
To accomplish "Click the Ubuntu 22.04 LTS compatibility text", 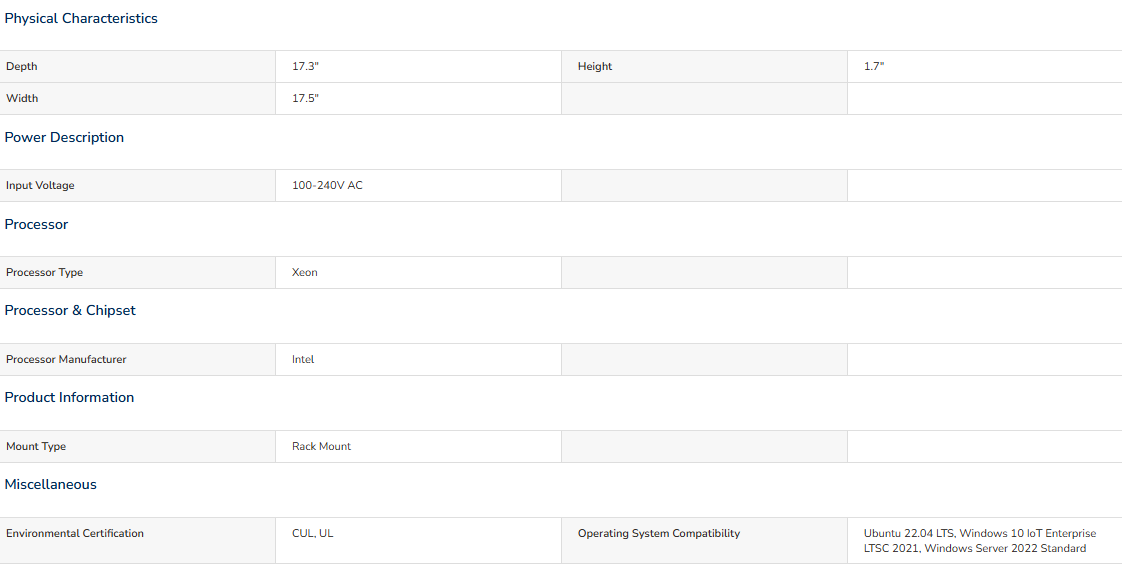I will pyautogui.click(x=908, y=534).
